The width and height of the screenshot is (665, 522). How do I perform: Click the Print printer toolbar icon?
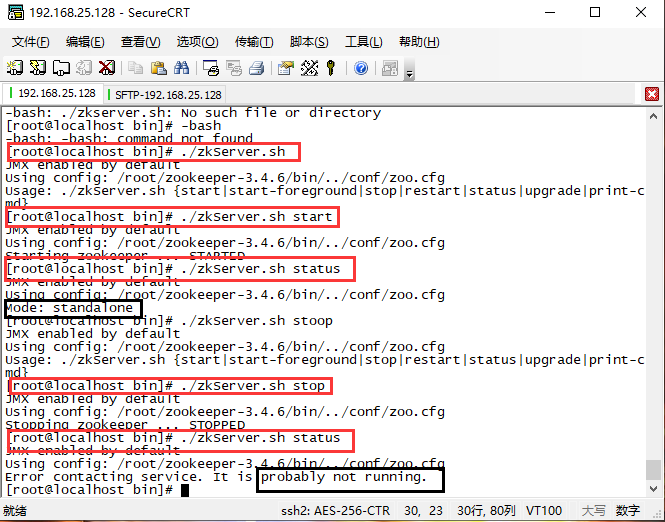coord(257,68)
